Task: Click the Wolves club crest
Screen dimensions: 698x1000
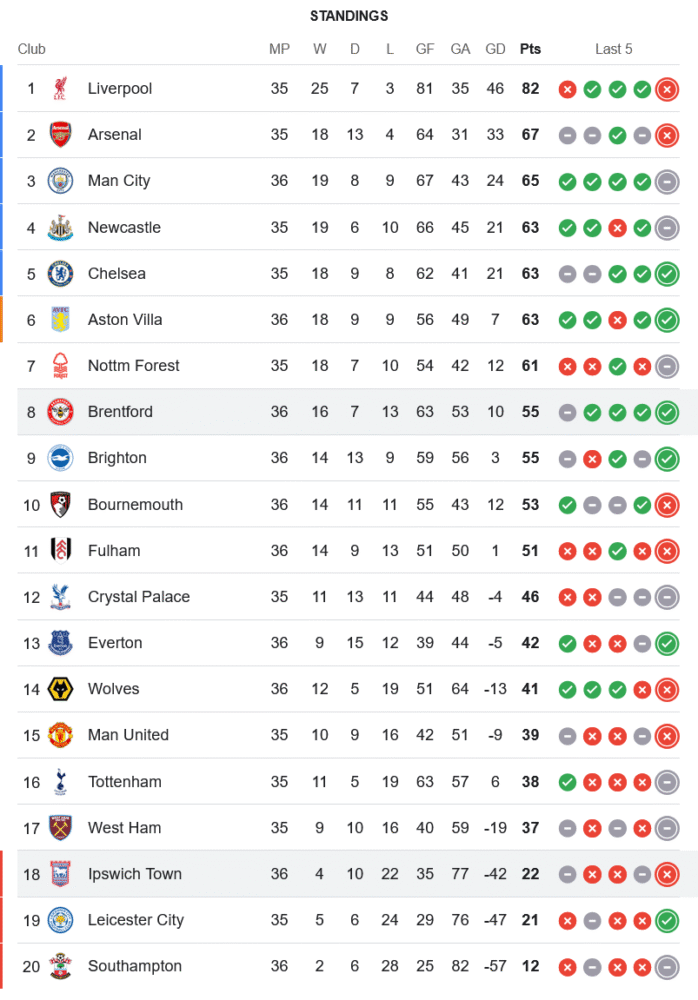Action: coord(61,689)
